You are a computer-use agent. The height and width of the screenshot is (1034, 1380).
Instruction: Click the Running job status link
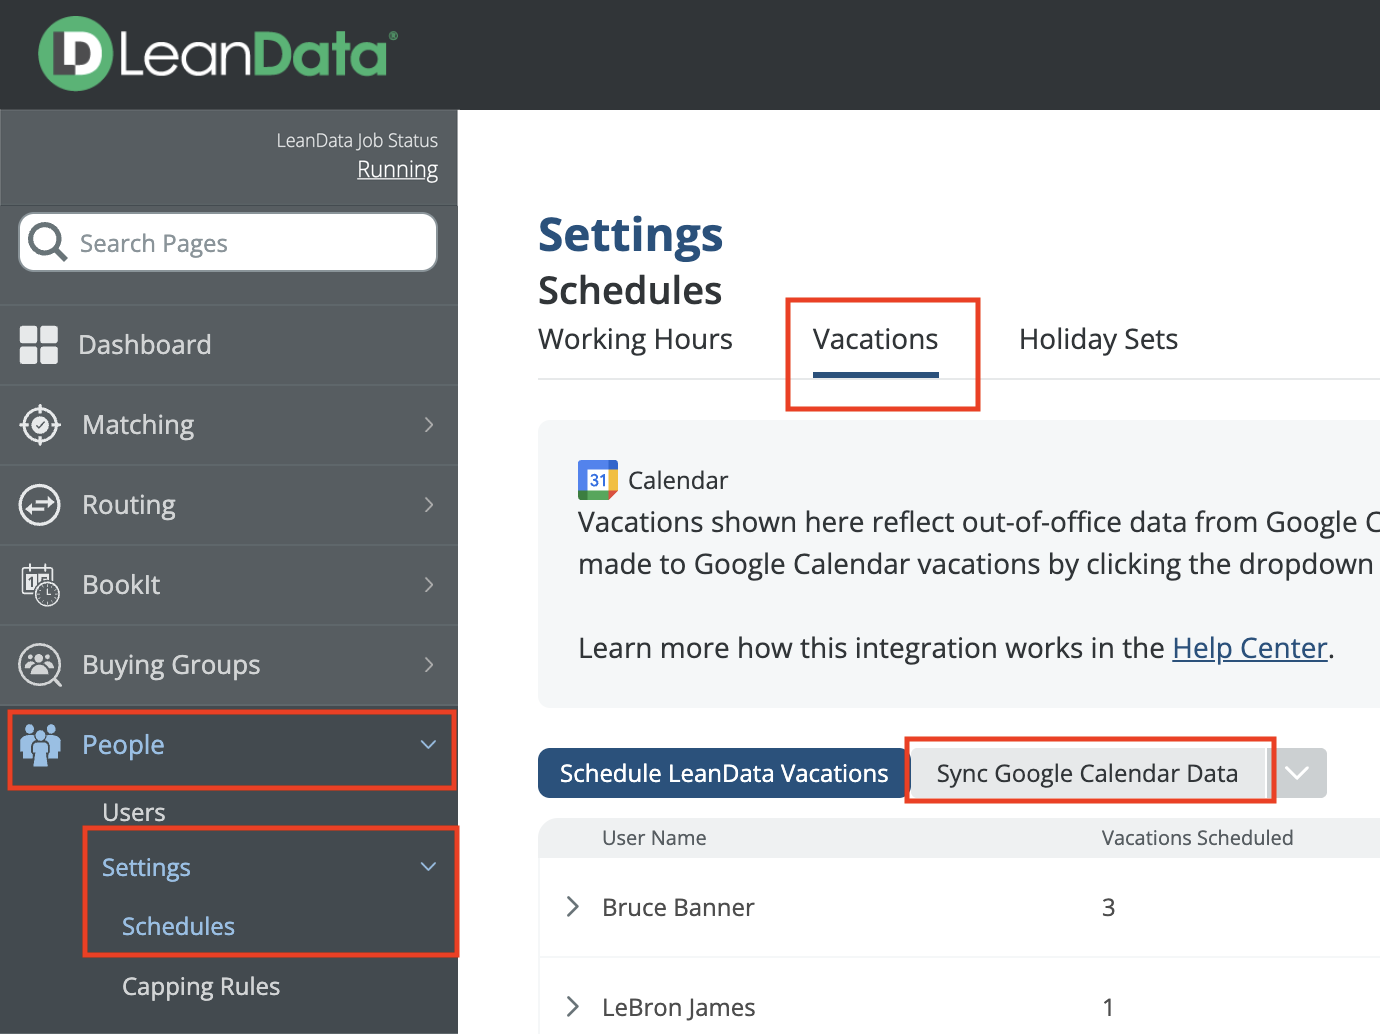397,169
